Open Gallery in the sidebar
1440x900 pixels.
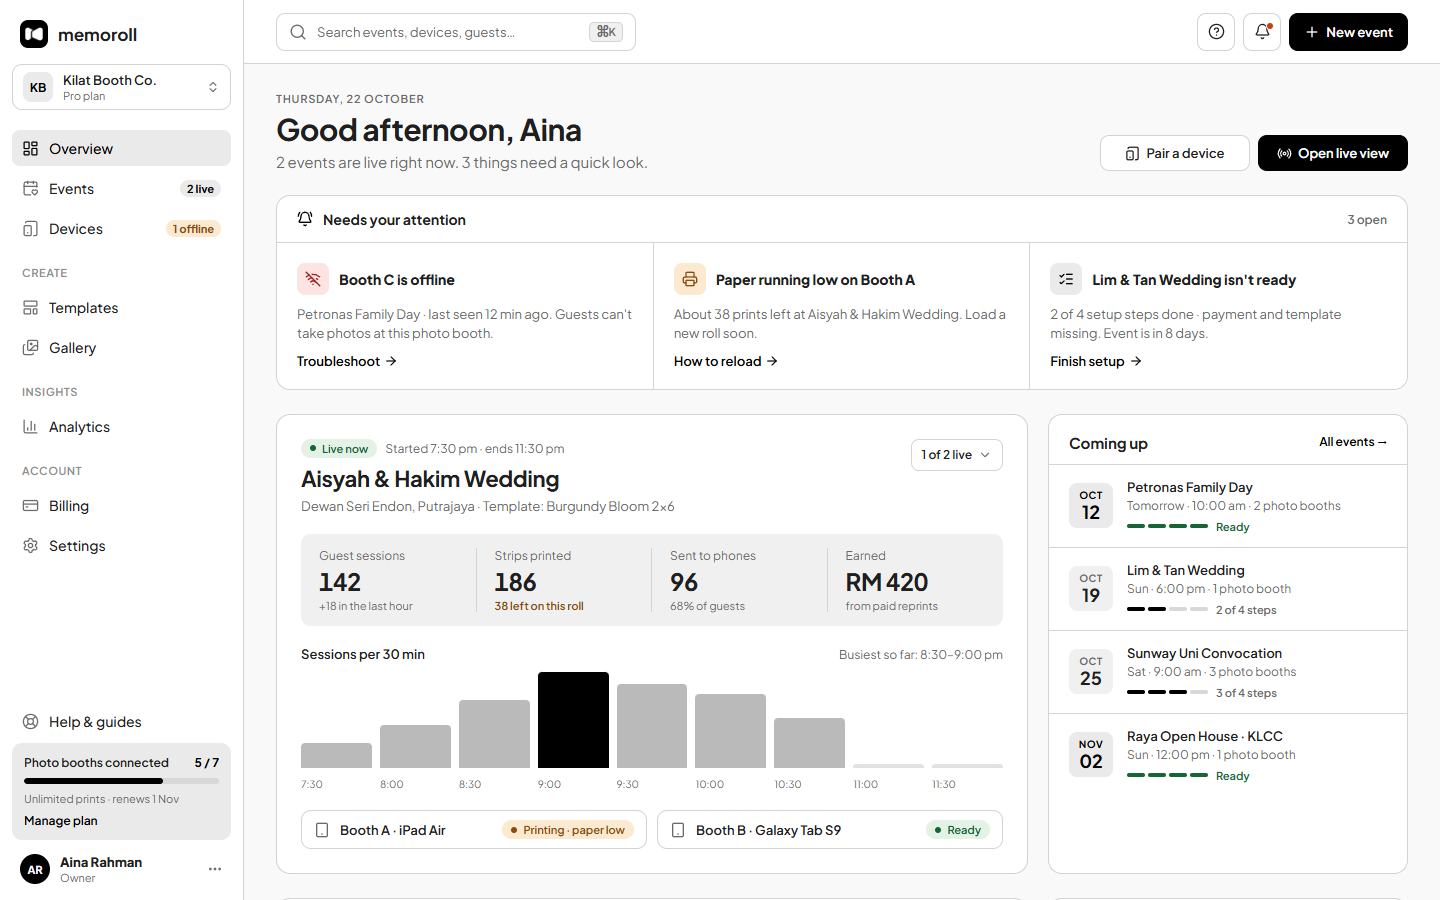(x=121, y=347)
